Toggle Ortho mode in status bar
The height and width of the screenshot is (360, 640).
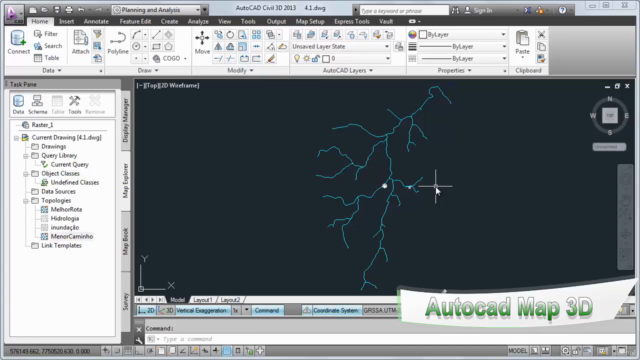click(x=139, y=351)
